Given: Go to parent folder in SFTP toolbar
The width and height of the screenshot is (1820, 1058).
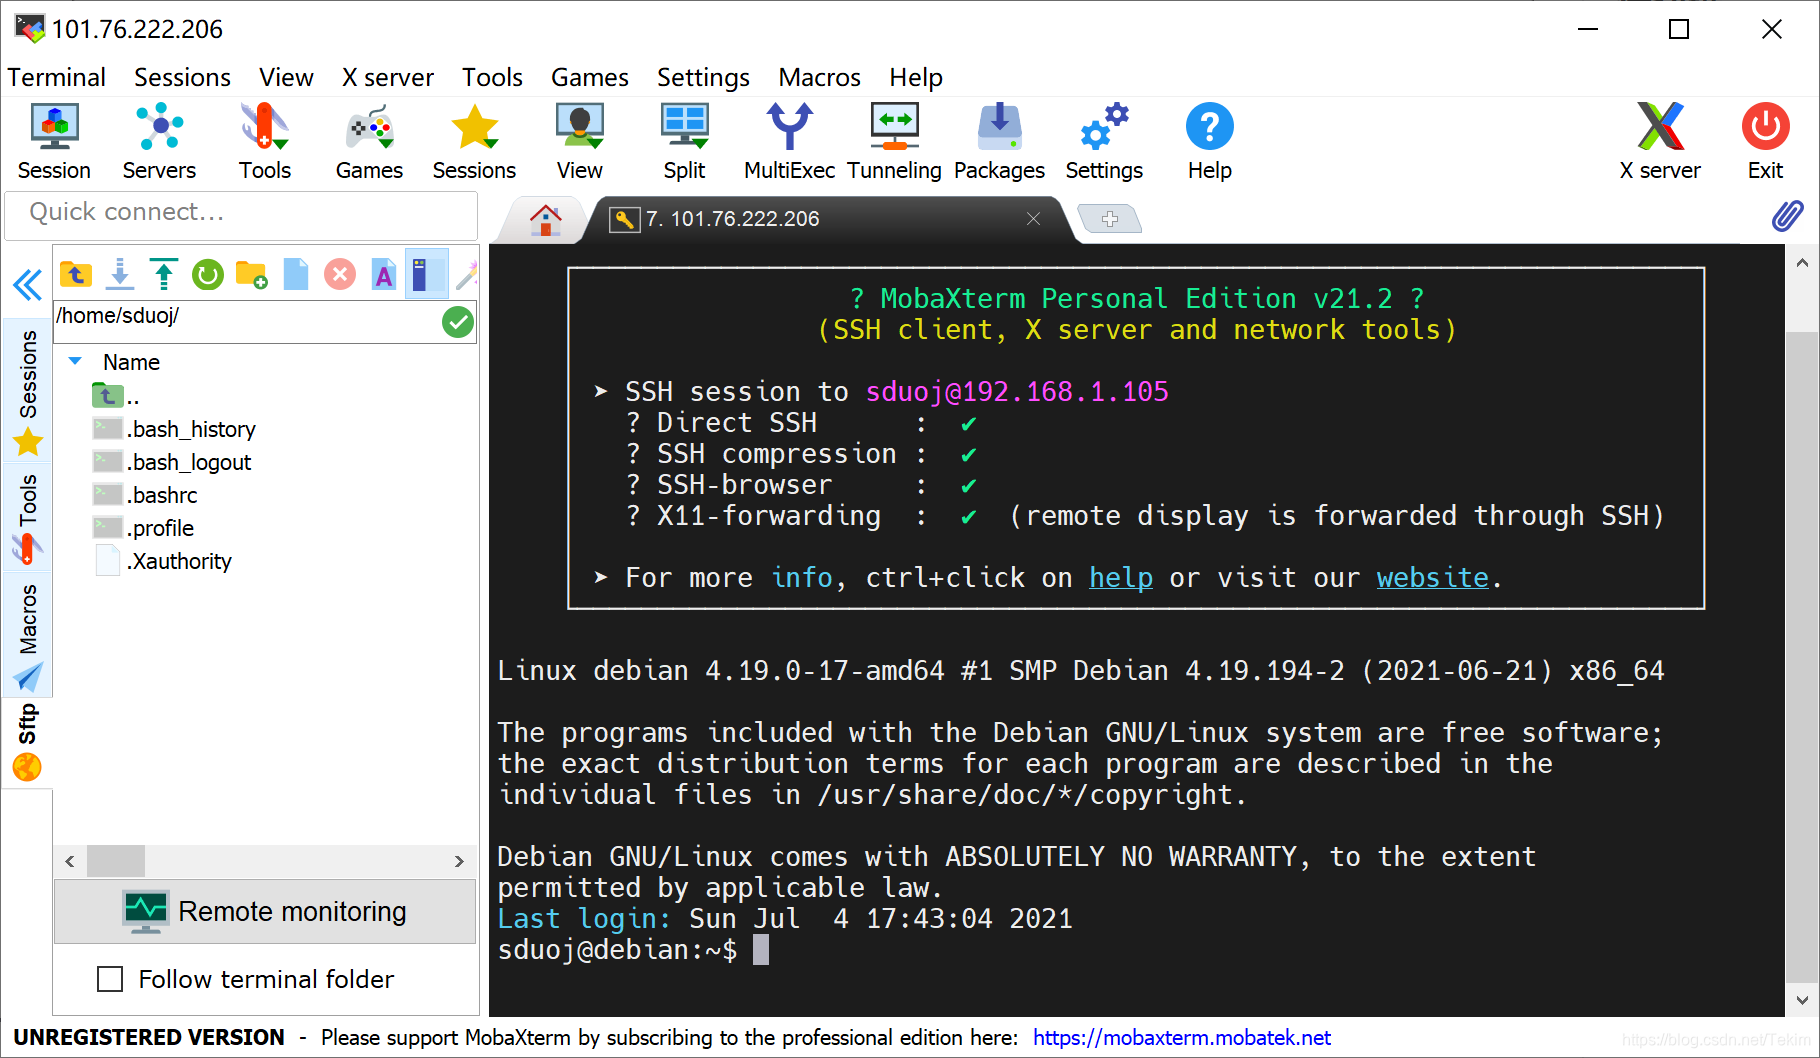Looking at the screenshot, I should point(76,274).
